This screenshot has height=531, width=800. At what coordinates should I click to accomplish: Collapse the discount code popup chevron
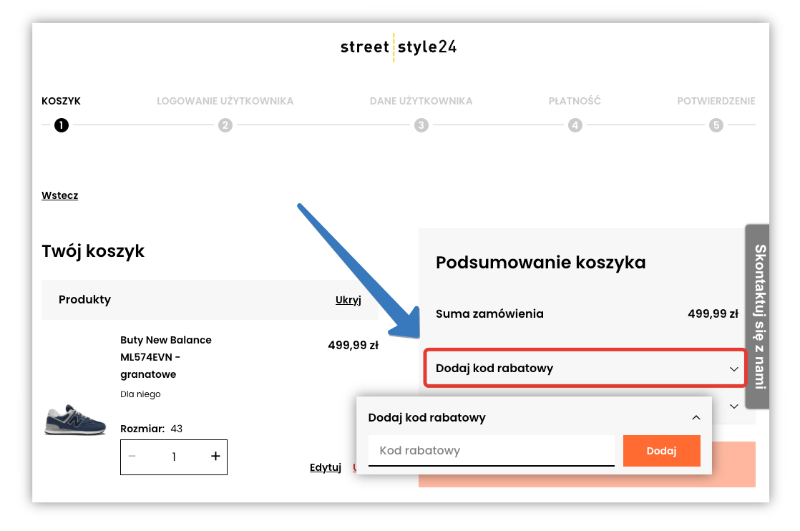click(x=696, y=417)
